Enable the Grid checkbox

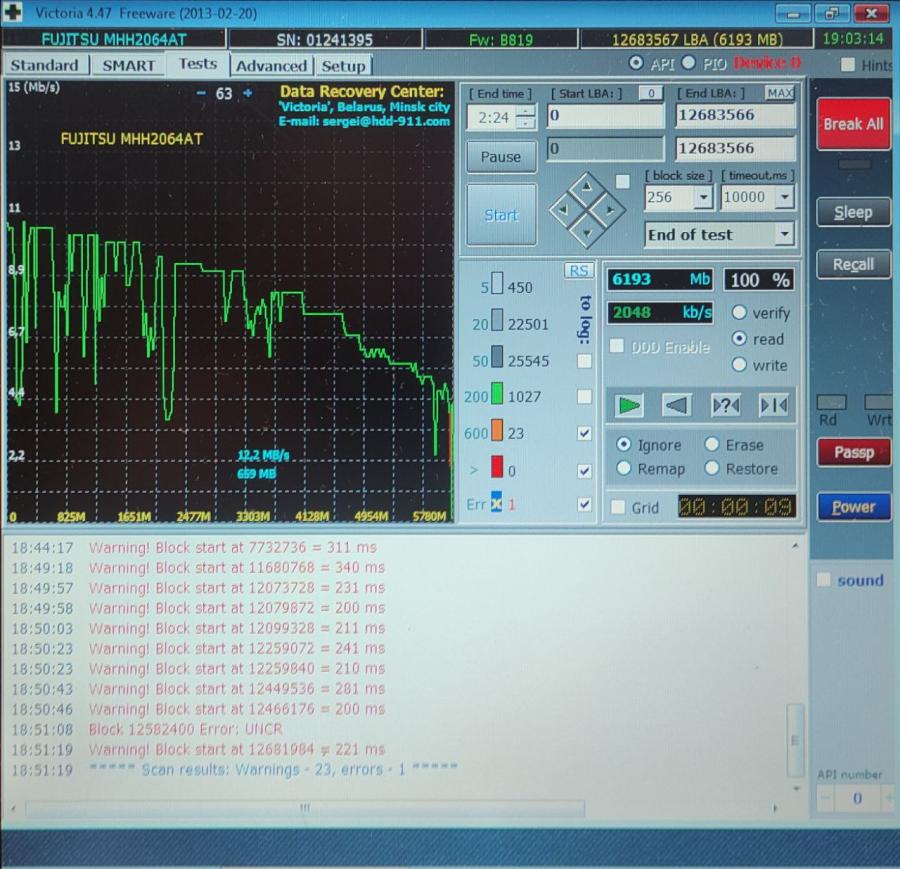click(618, 508)
